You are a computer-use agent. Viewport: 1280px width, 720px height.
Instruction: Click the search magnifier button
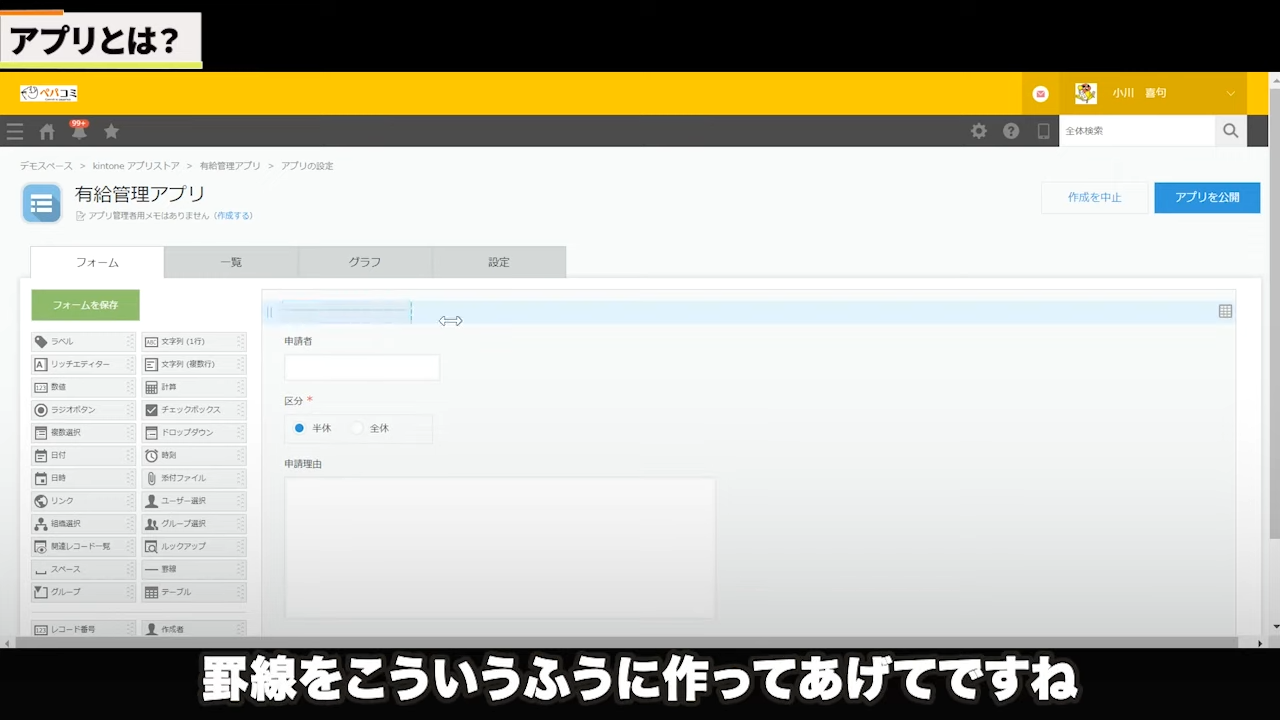(1230, 131)
